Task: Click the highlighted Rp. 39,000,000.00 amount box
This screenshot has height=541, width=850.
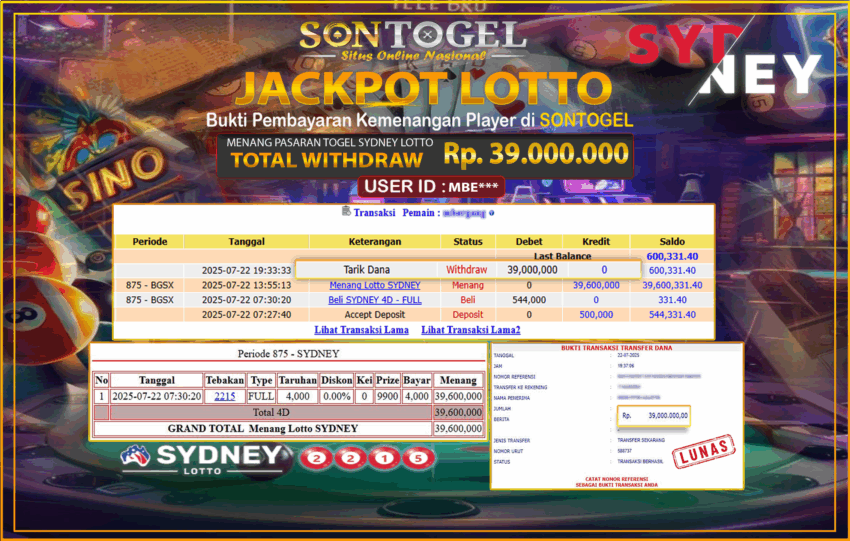Action: 650,415
